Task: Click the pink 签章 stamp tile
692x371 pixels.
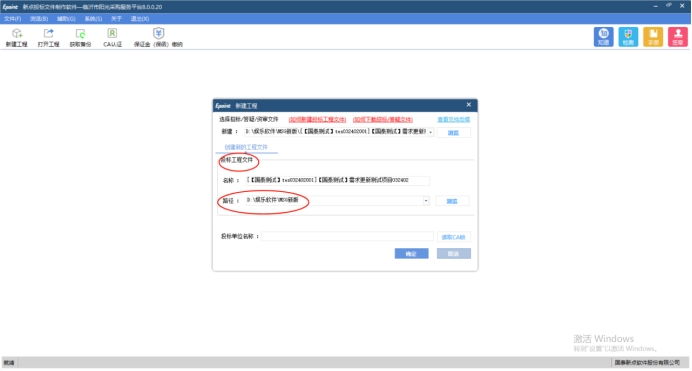Action: pyautogui.click(x=677, y=37)
